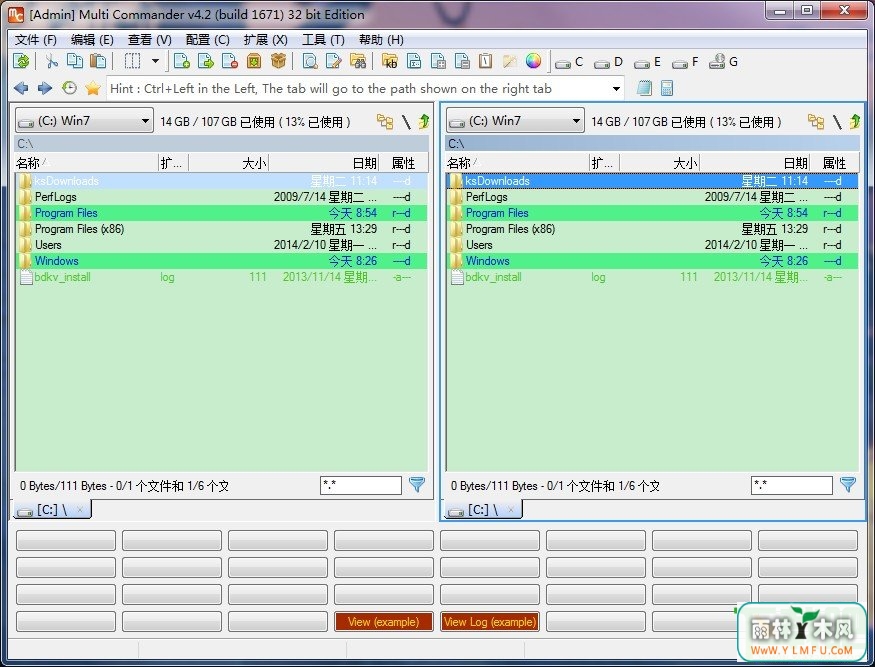Go to root in right panel
Viewport: 875px width, 667px height.
pyautogui.click(x=837, y=121)
